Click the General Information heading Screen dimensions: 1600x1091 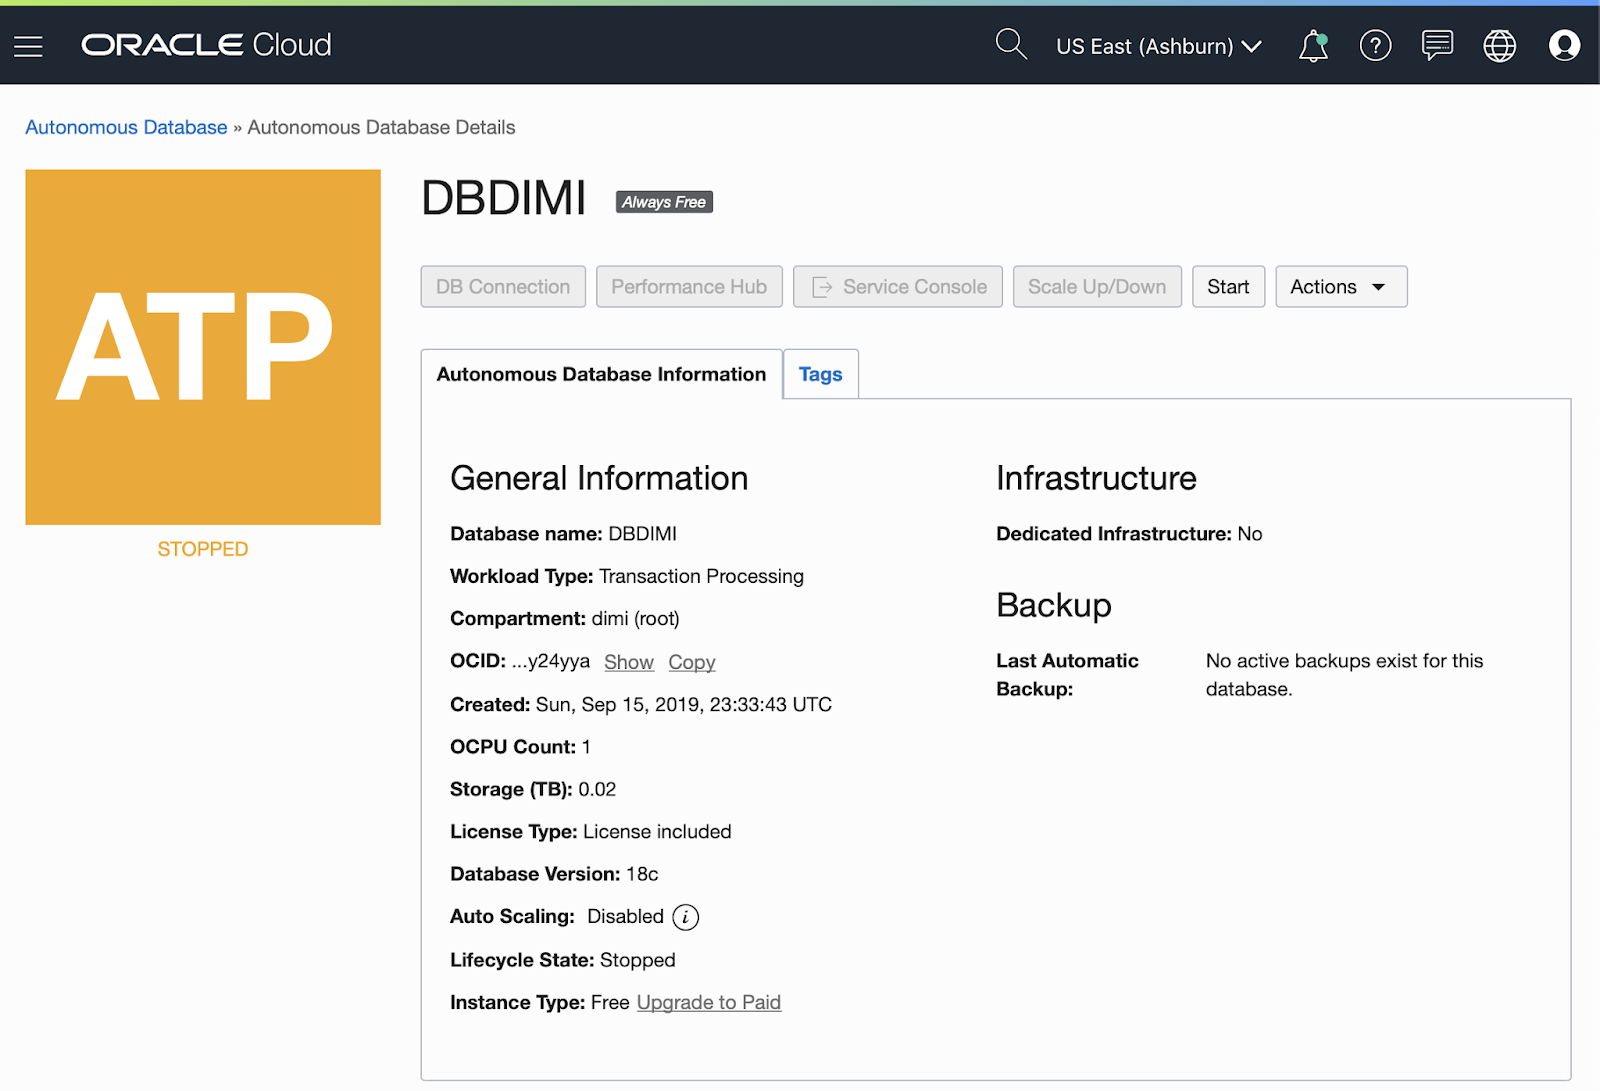(599, 478)
